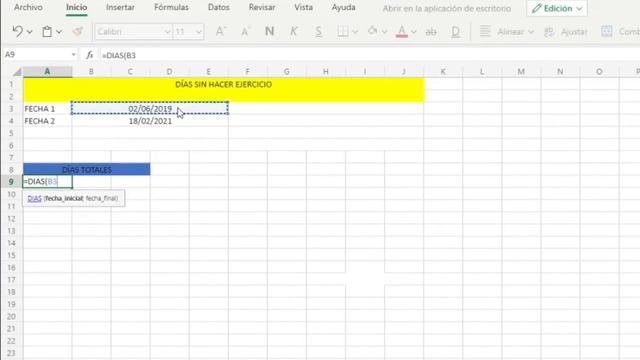Image resolution: width=640 pixels, height=360 pixels.
Task: Select column K header
Action: coord(443,71)
